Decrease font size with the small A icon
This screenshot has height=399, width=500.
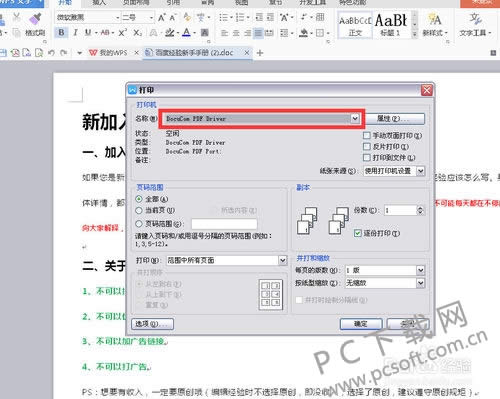(x=173, y=17)
